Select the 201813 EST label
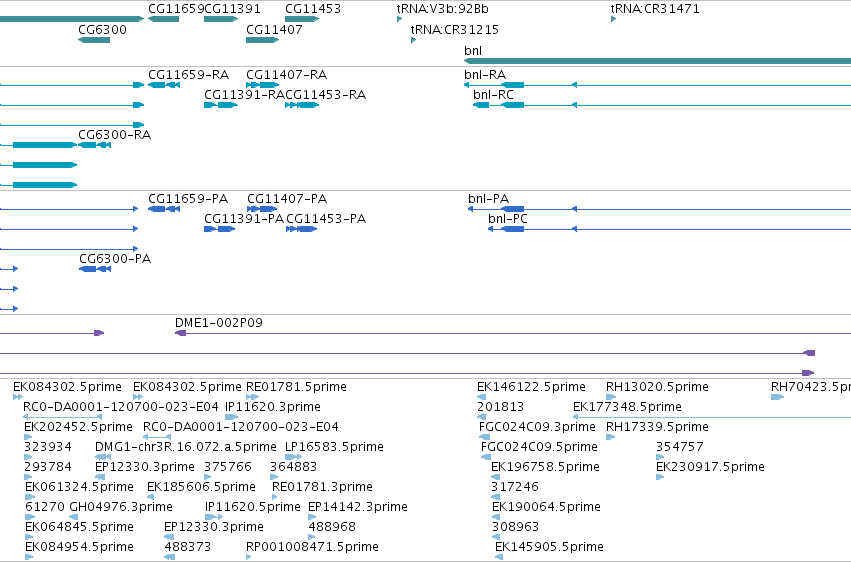 pos(500,407)
